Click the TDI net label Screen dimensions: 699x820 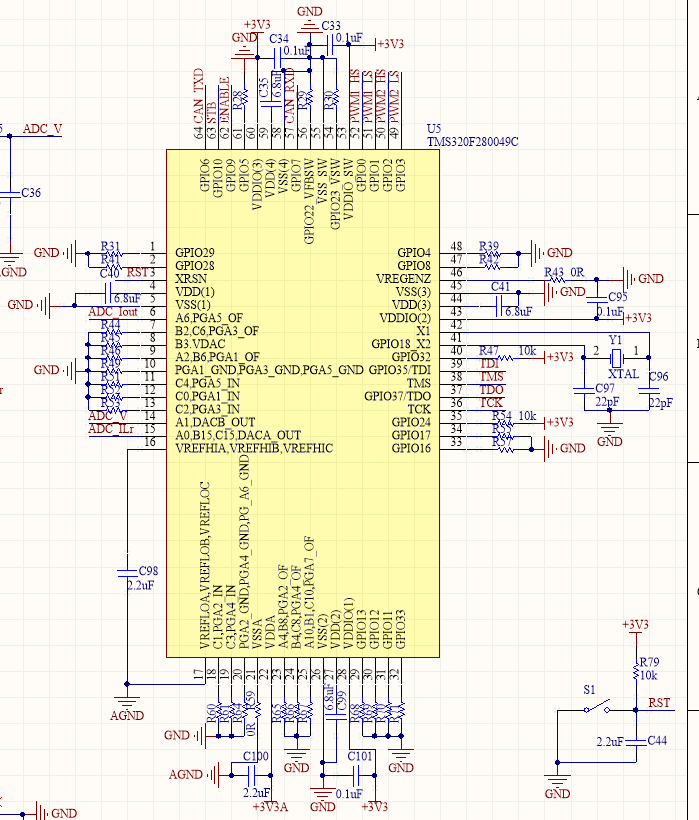click(x=489, y=364)
